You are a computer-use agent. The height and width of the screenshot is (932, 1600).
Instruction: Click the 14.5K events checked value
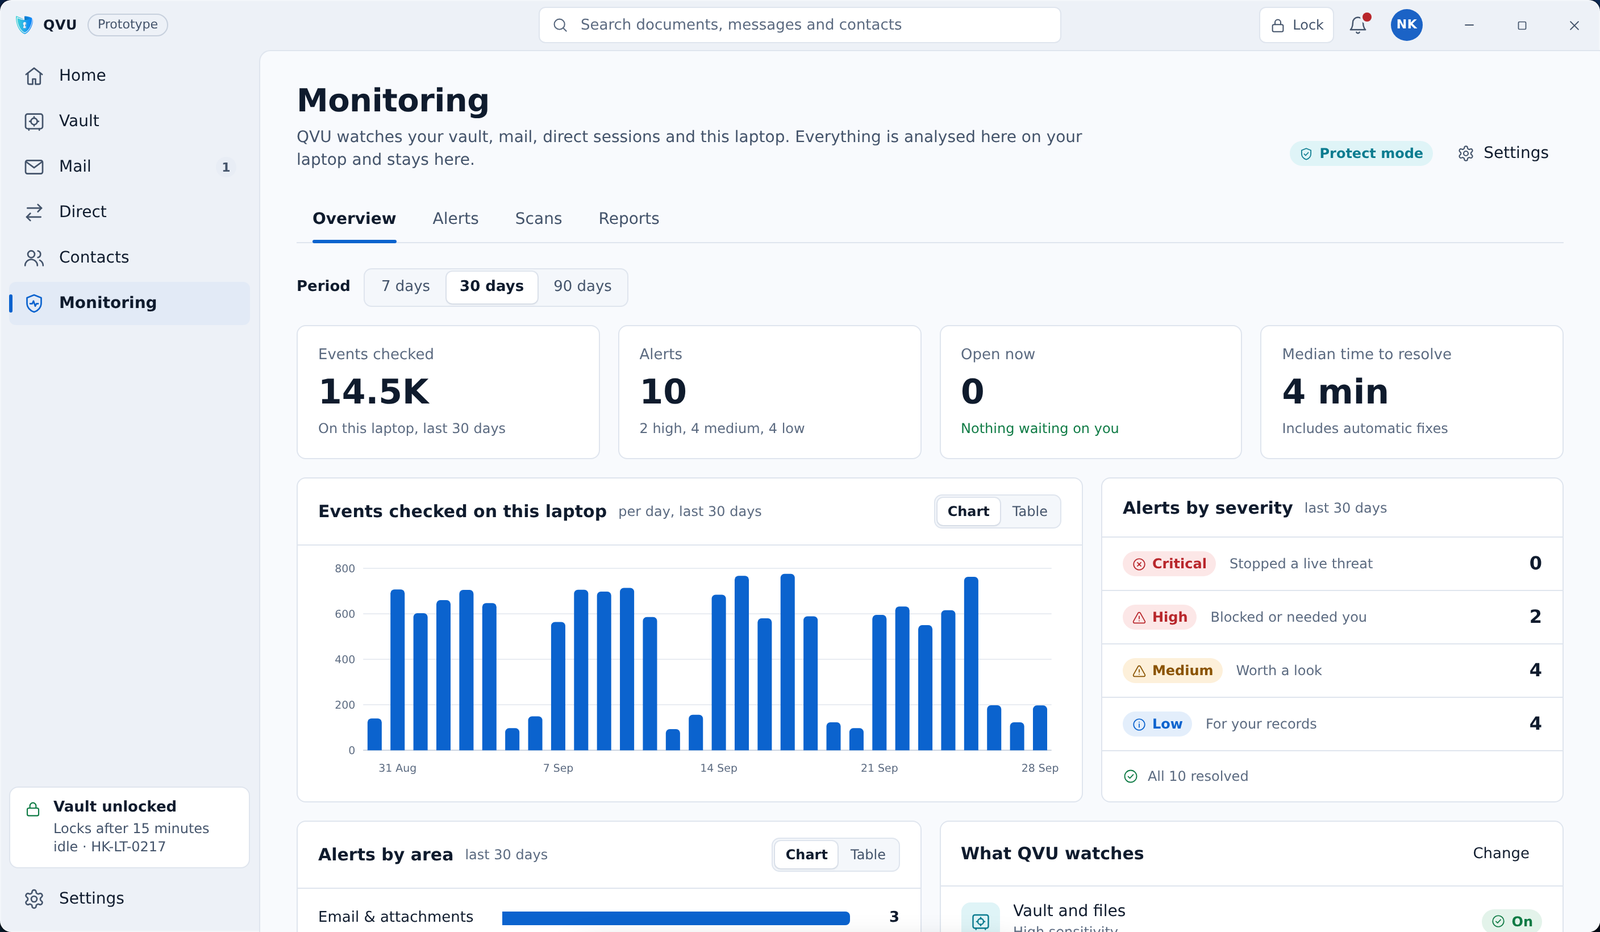(x=374, y=392)
